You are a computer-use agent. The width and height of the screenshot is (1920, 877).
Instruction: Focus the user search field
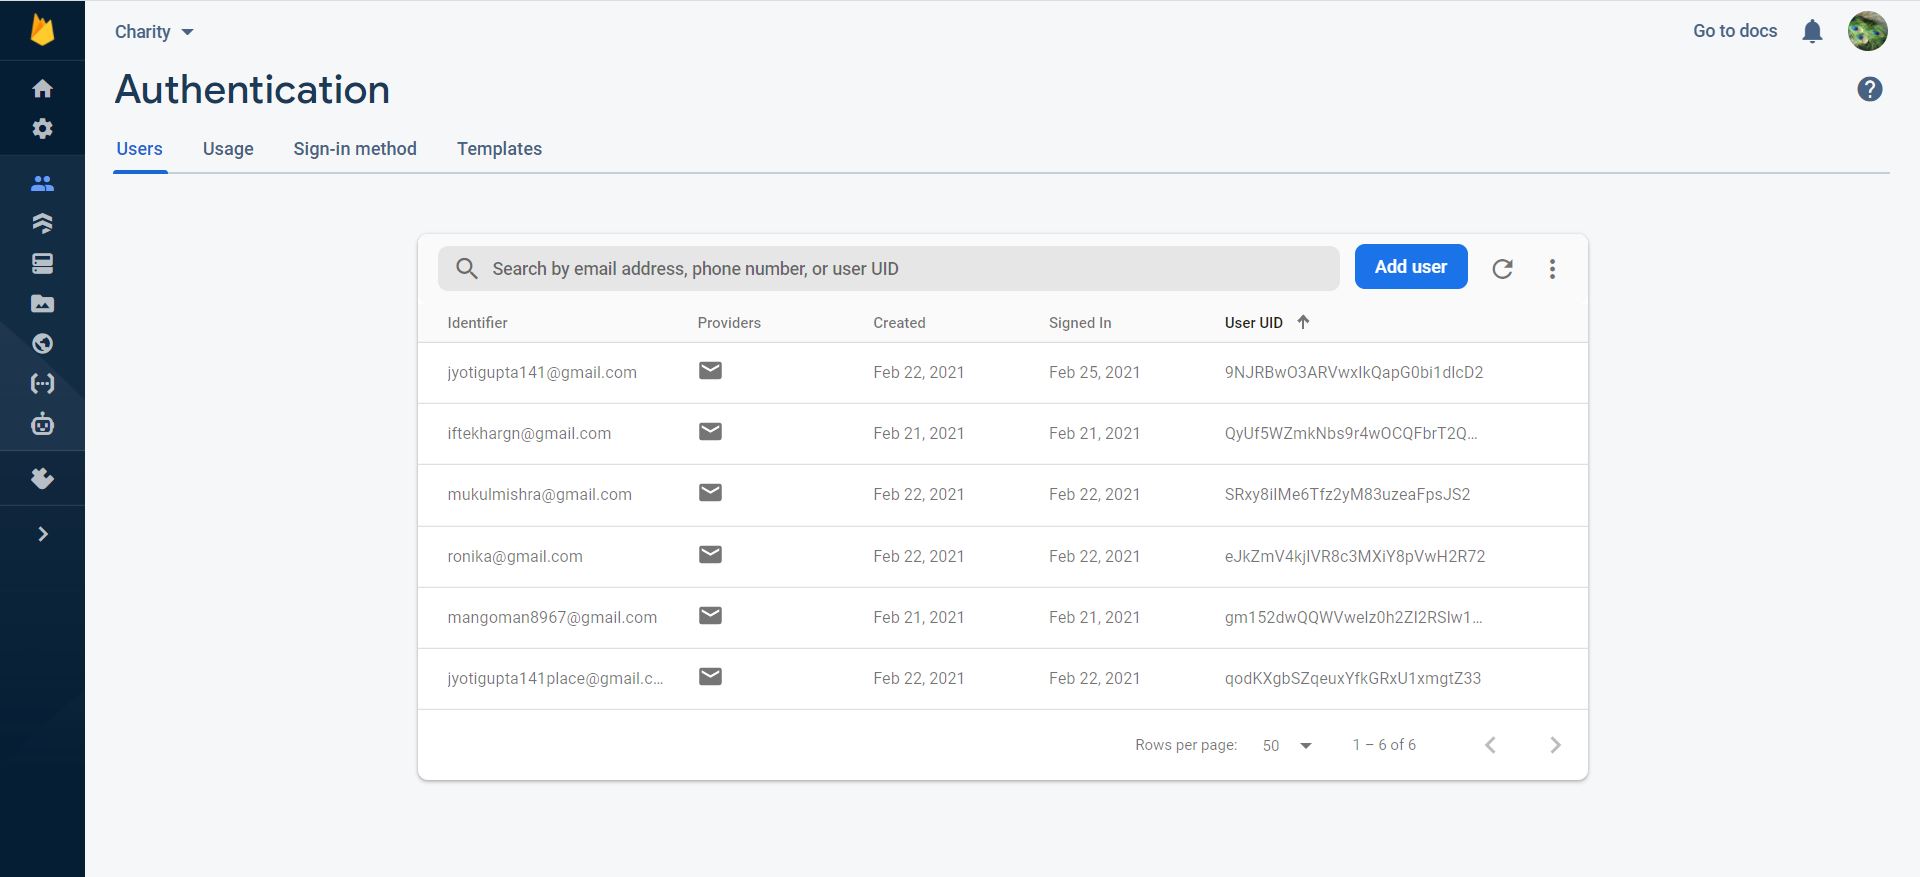(888, 268)
